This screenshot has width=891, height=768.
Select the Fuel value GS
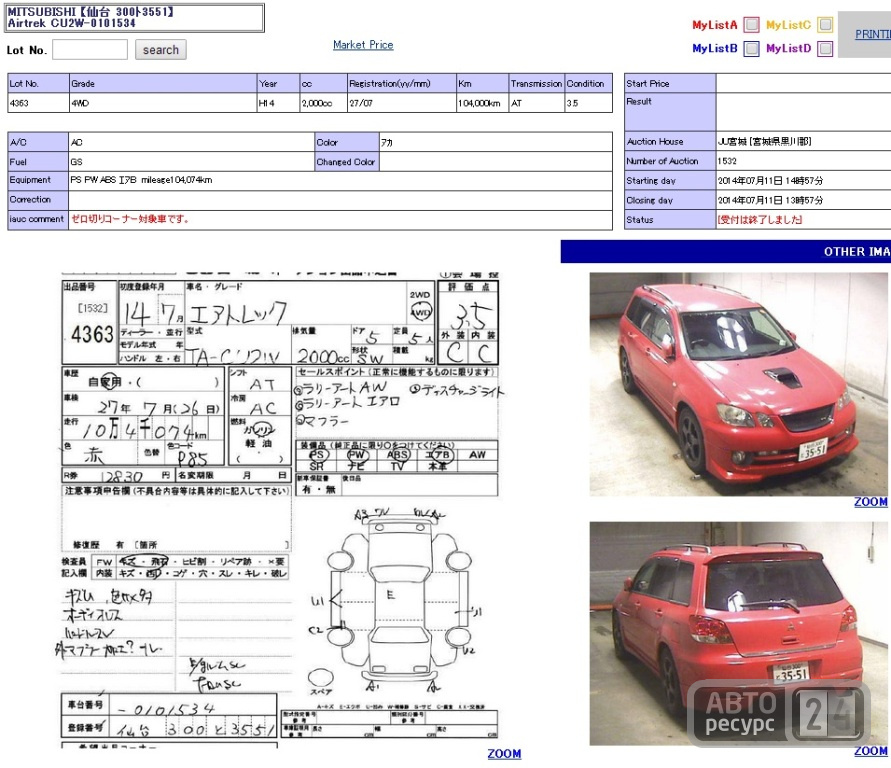click(77, 162)
